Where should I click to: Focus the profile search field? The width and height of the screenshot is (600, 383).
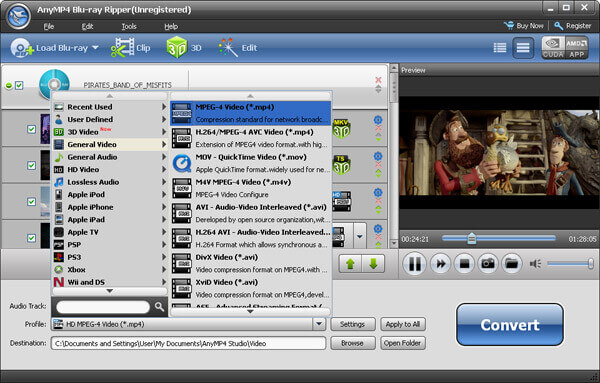pyautogui.click(x=103, y=307)
